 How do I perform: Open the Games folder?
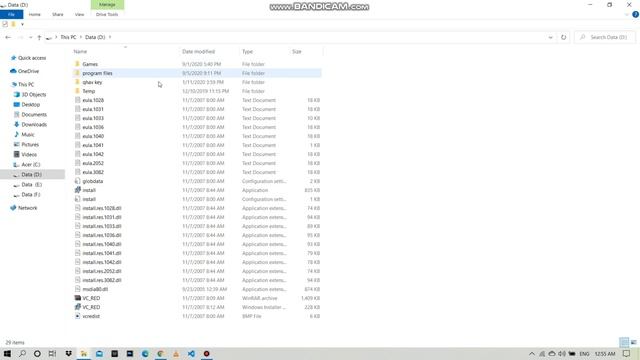90,64
